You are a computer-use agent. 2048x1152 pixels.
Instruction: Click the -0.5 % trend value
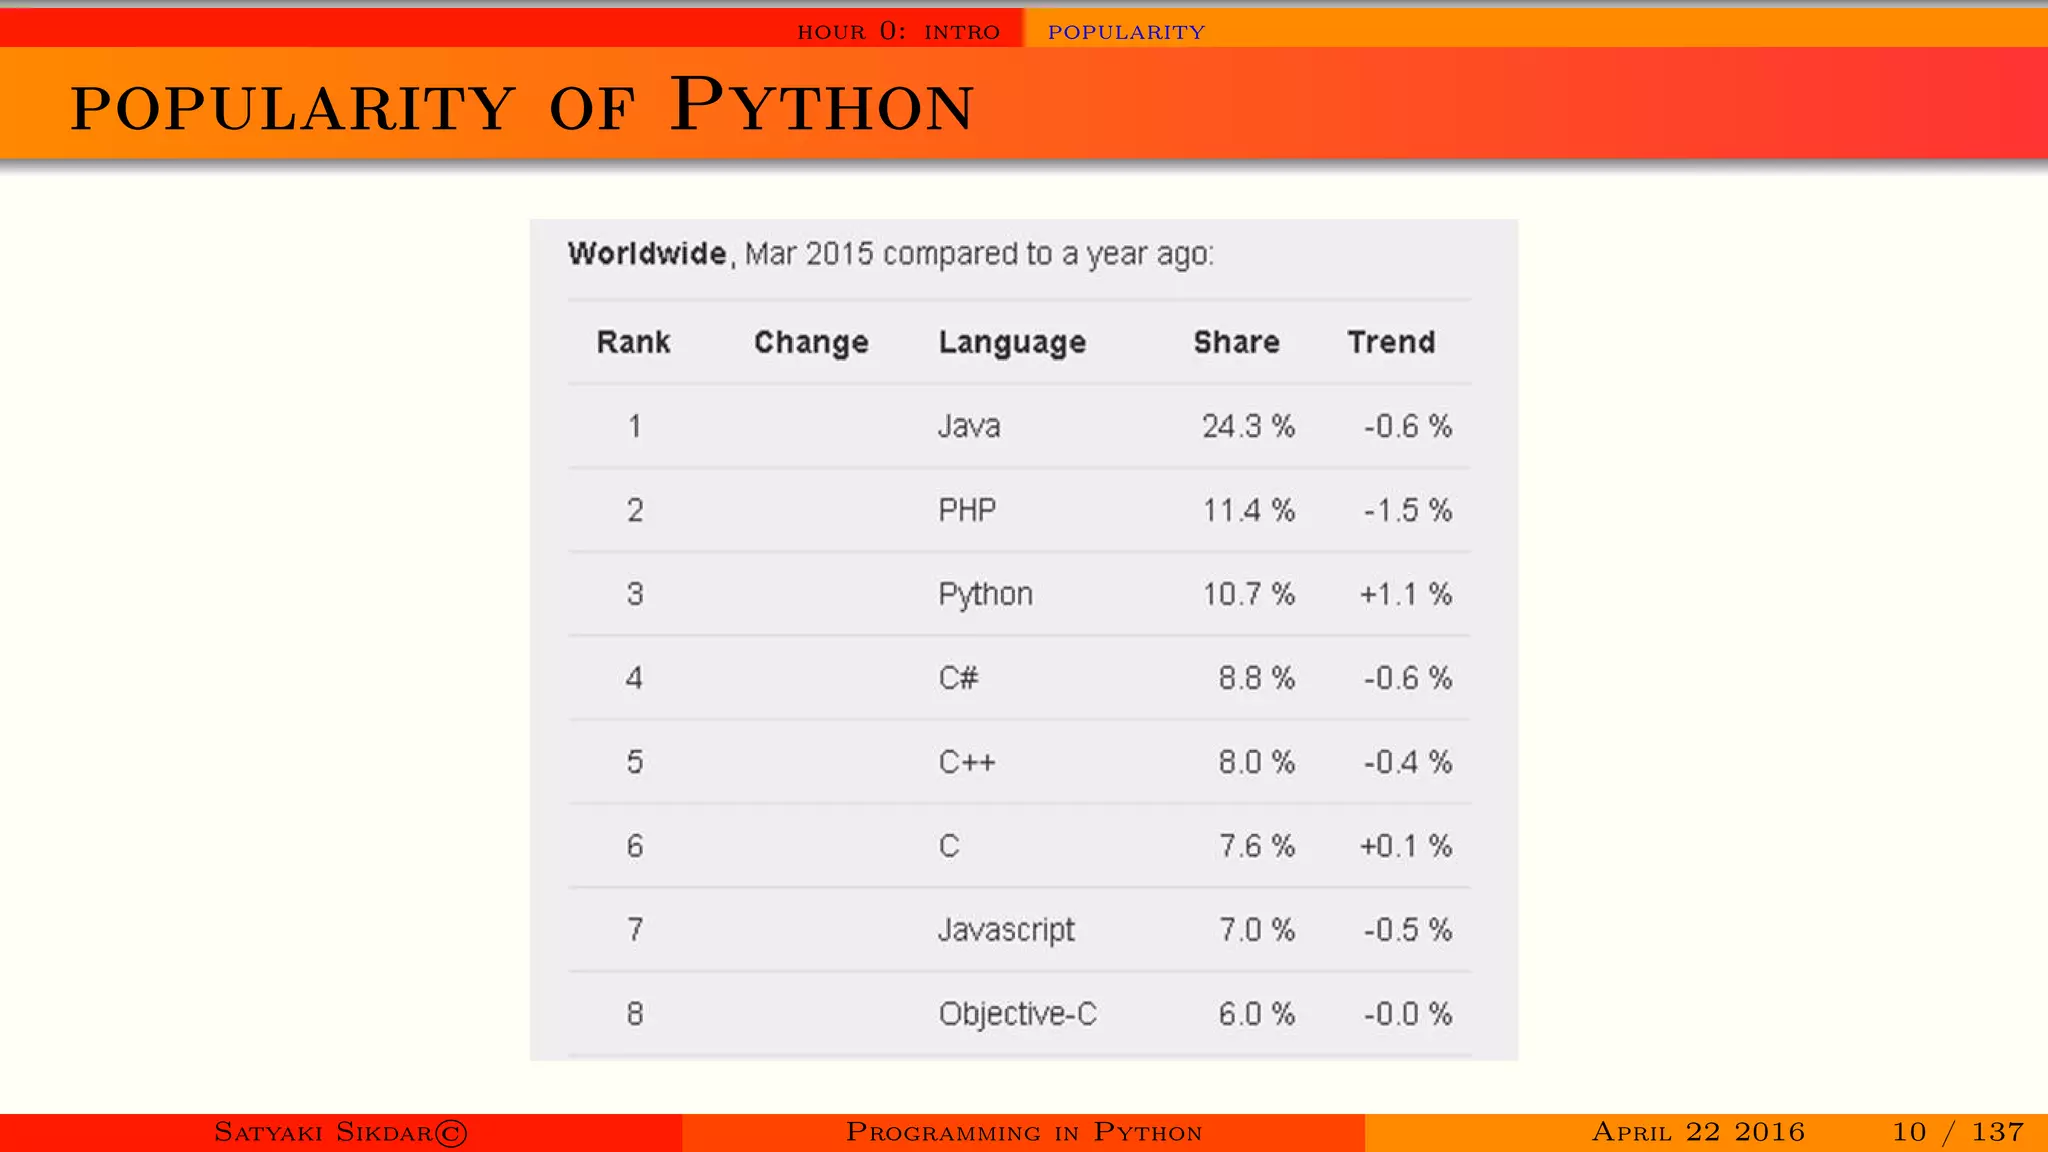click(x=1407, y=930)
